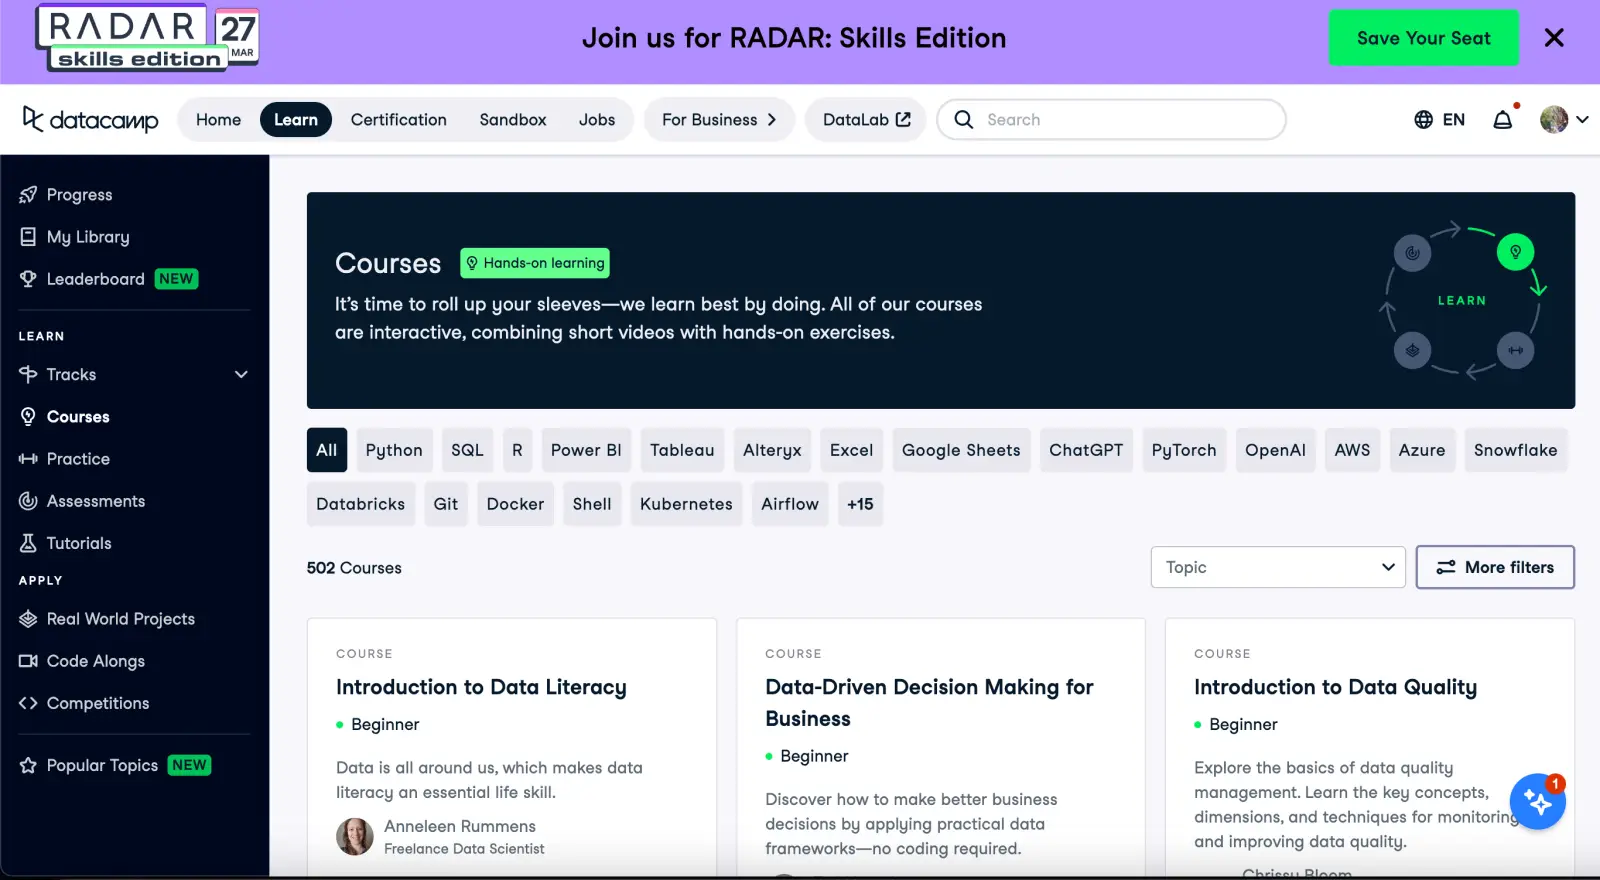The image size is (1600, 880).
Task: Open the AI assistant sparkle button
Action: [1538, 802]
